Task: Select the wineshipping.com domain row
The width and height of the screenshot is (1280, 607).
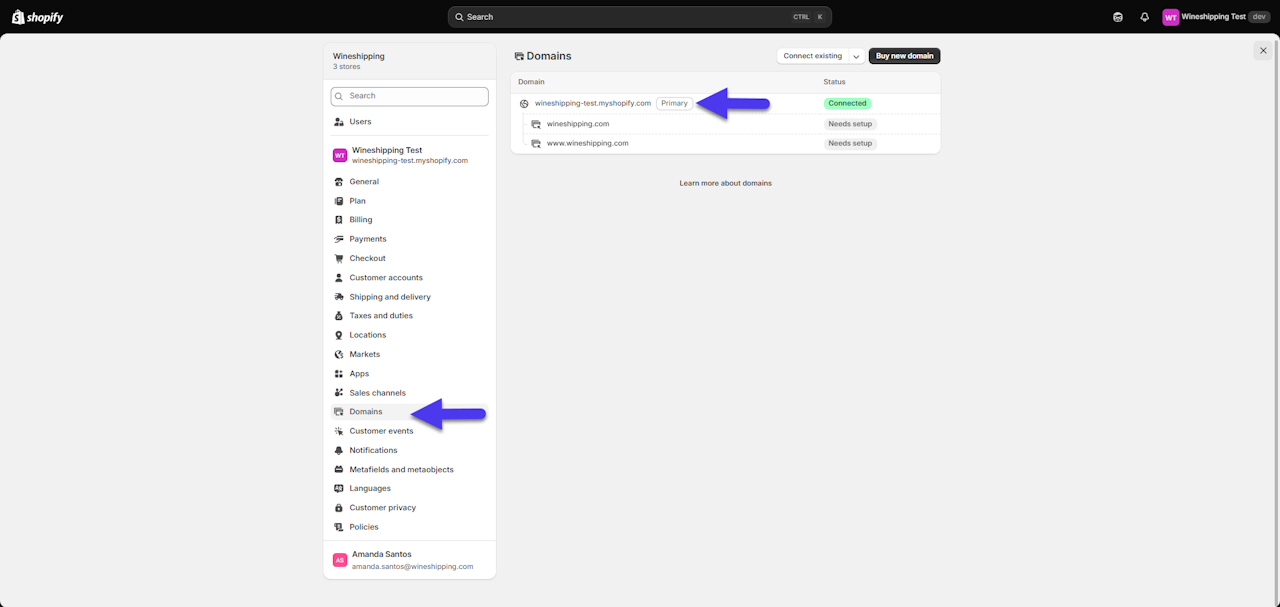Action: tap(726, 124)
